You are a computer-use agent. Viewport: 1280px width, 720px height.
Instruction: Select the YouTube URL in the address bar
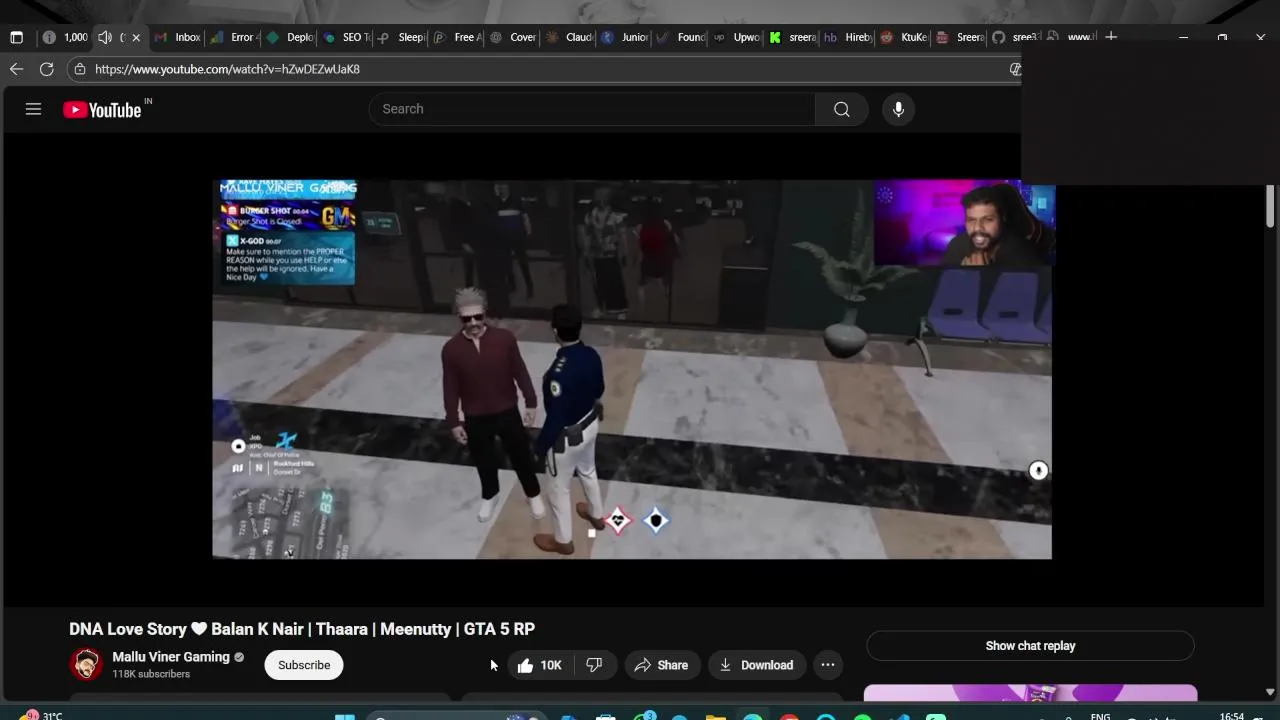pyautogui.click(x=227, y=69)
